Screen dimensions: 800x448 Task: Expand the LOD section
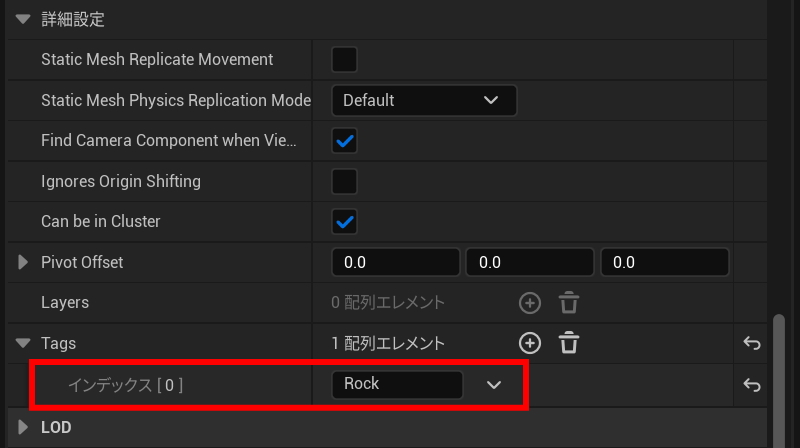click(x=24, y=427)
